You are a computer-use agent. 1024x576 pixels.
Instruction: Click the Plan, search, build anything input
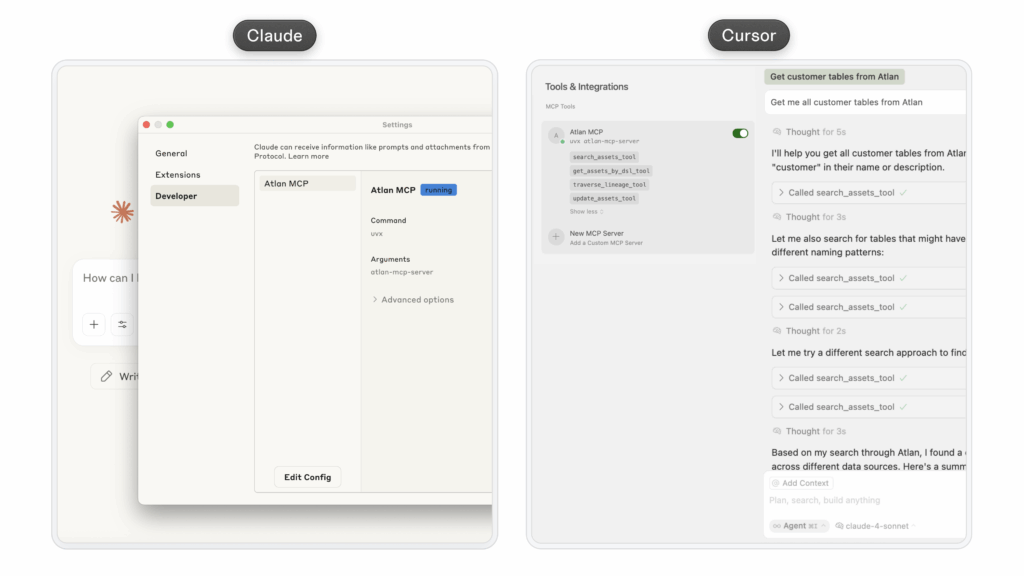point(824,500)
